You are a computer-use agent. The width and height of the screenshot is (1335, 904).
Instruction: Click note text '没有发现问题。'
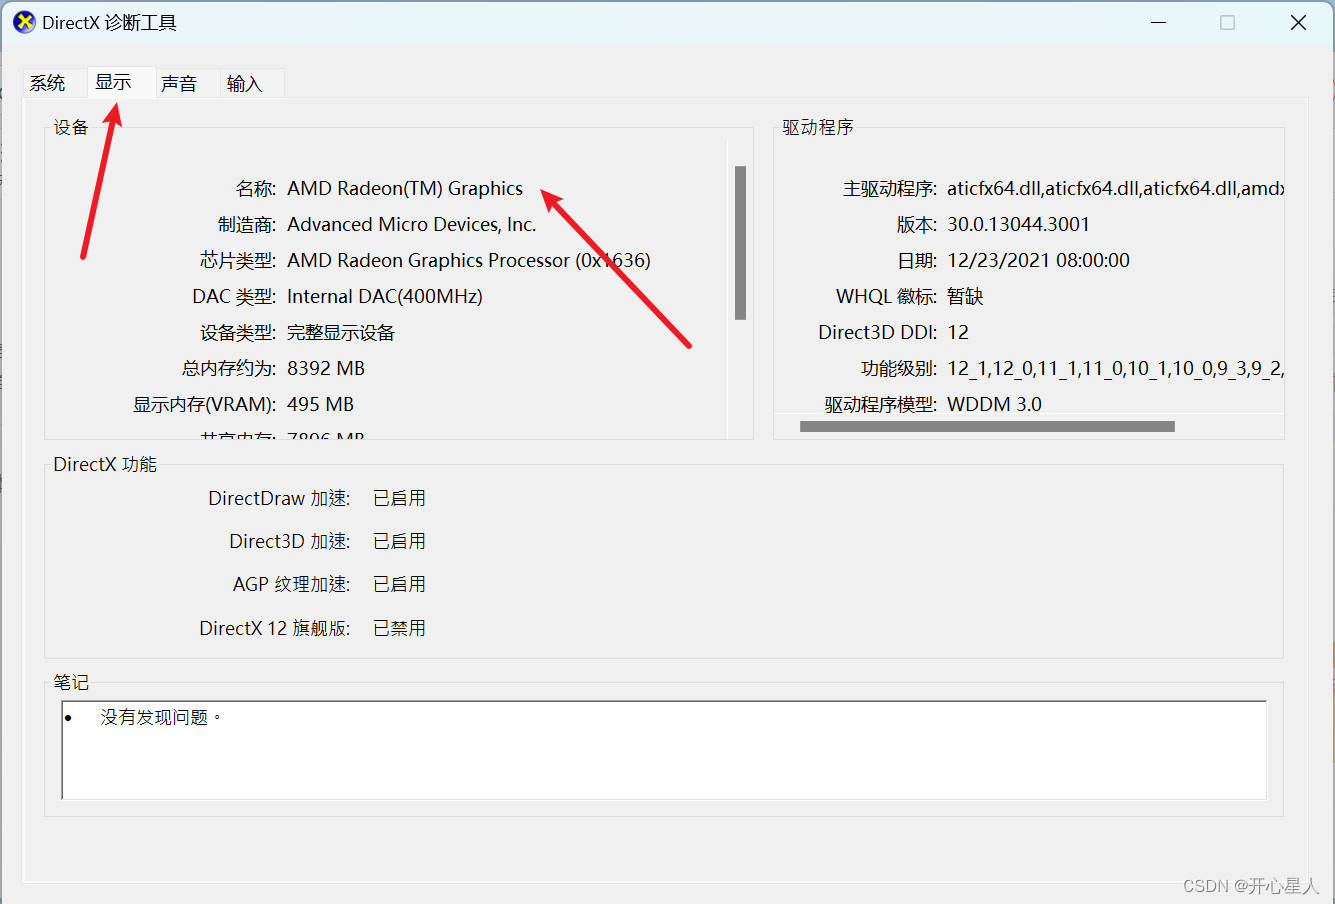click(x=161, y=718)
